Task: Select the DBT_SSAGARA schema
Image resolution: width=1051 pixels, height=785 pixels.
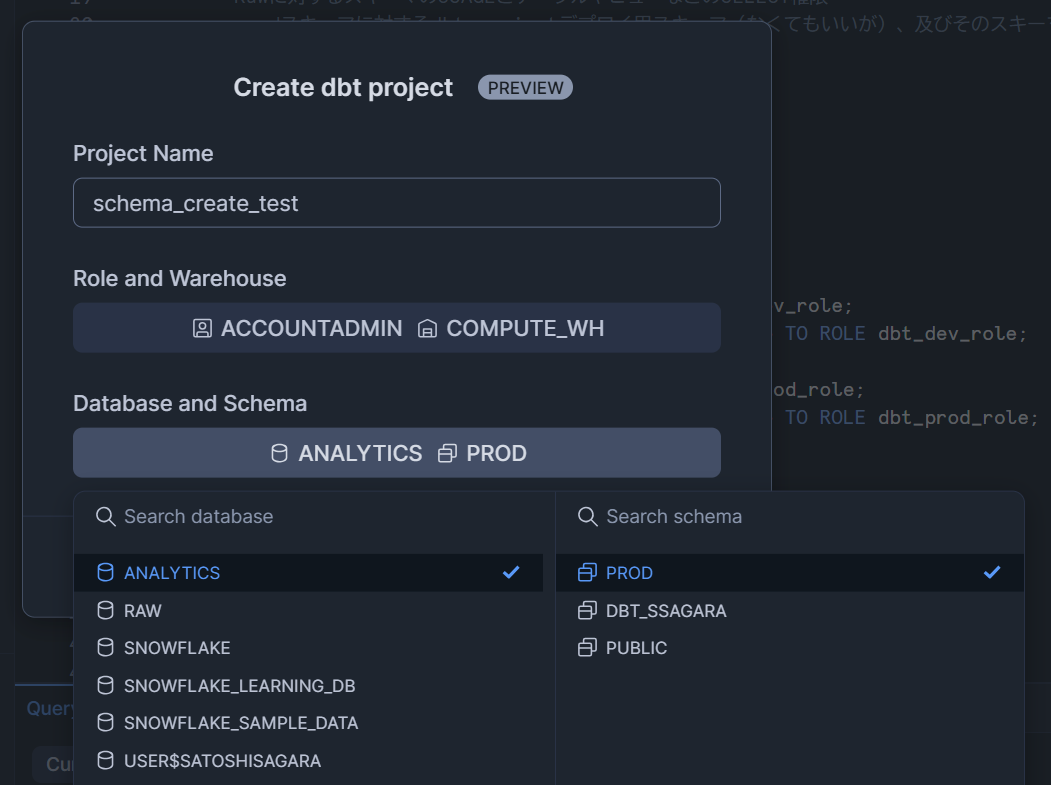Action: (666, 610)
